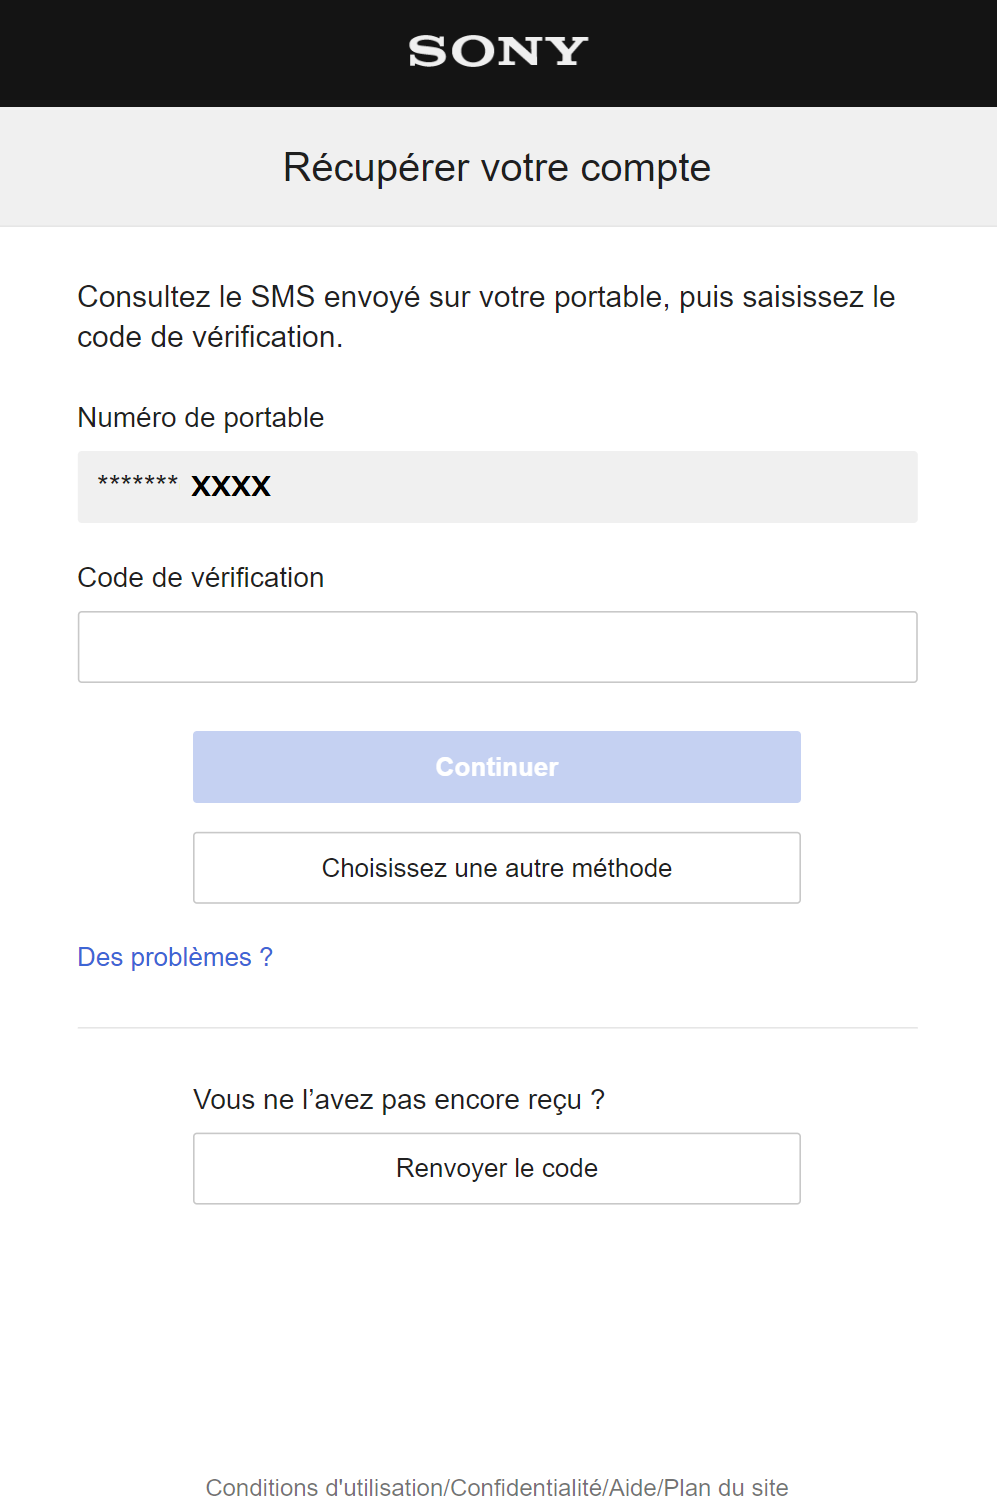The height and width of the screenshot is (1509, 997).
Task: Click the Renvoyer le code button
Action: tap(496, 1167)
